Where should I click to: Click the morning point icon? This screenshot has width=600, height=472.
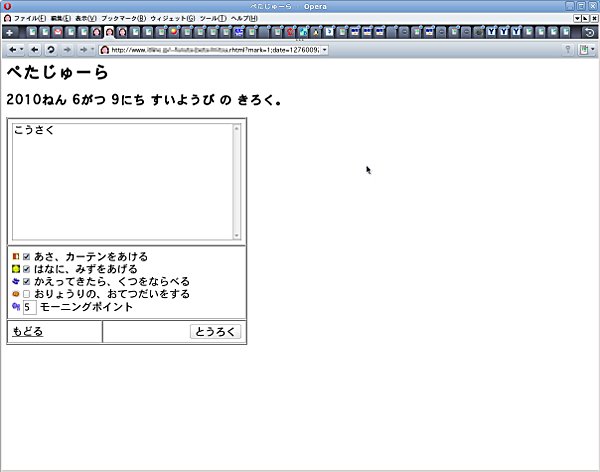(x=16, y=307)
